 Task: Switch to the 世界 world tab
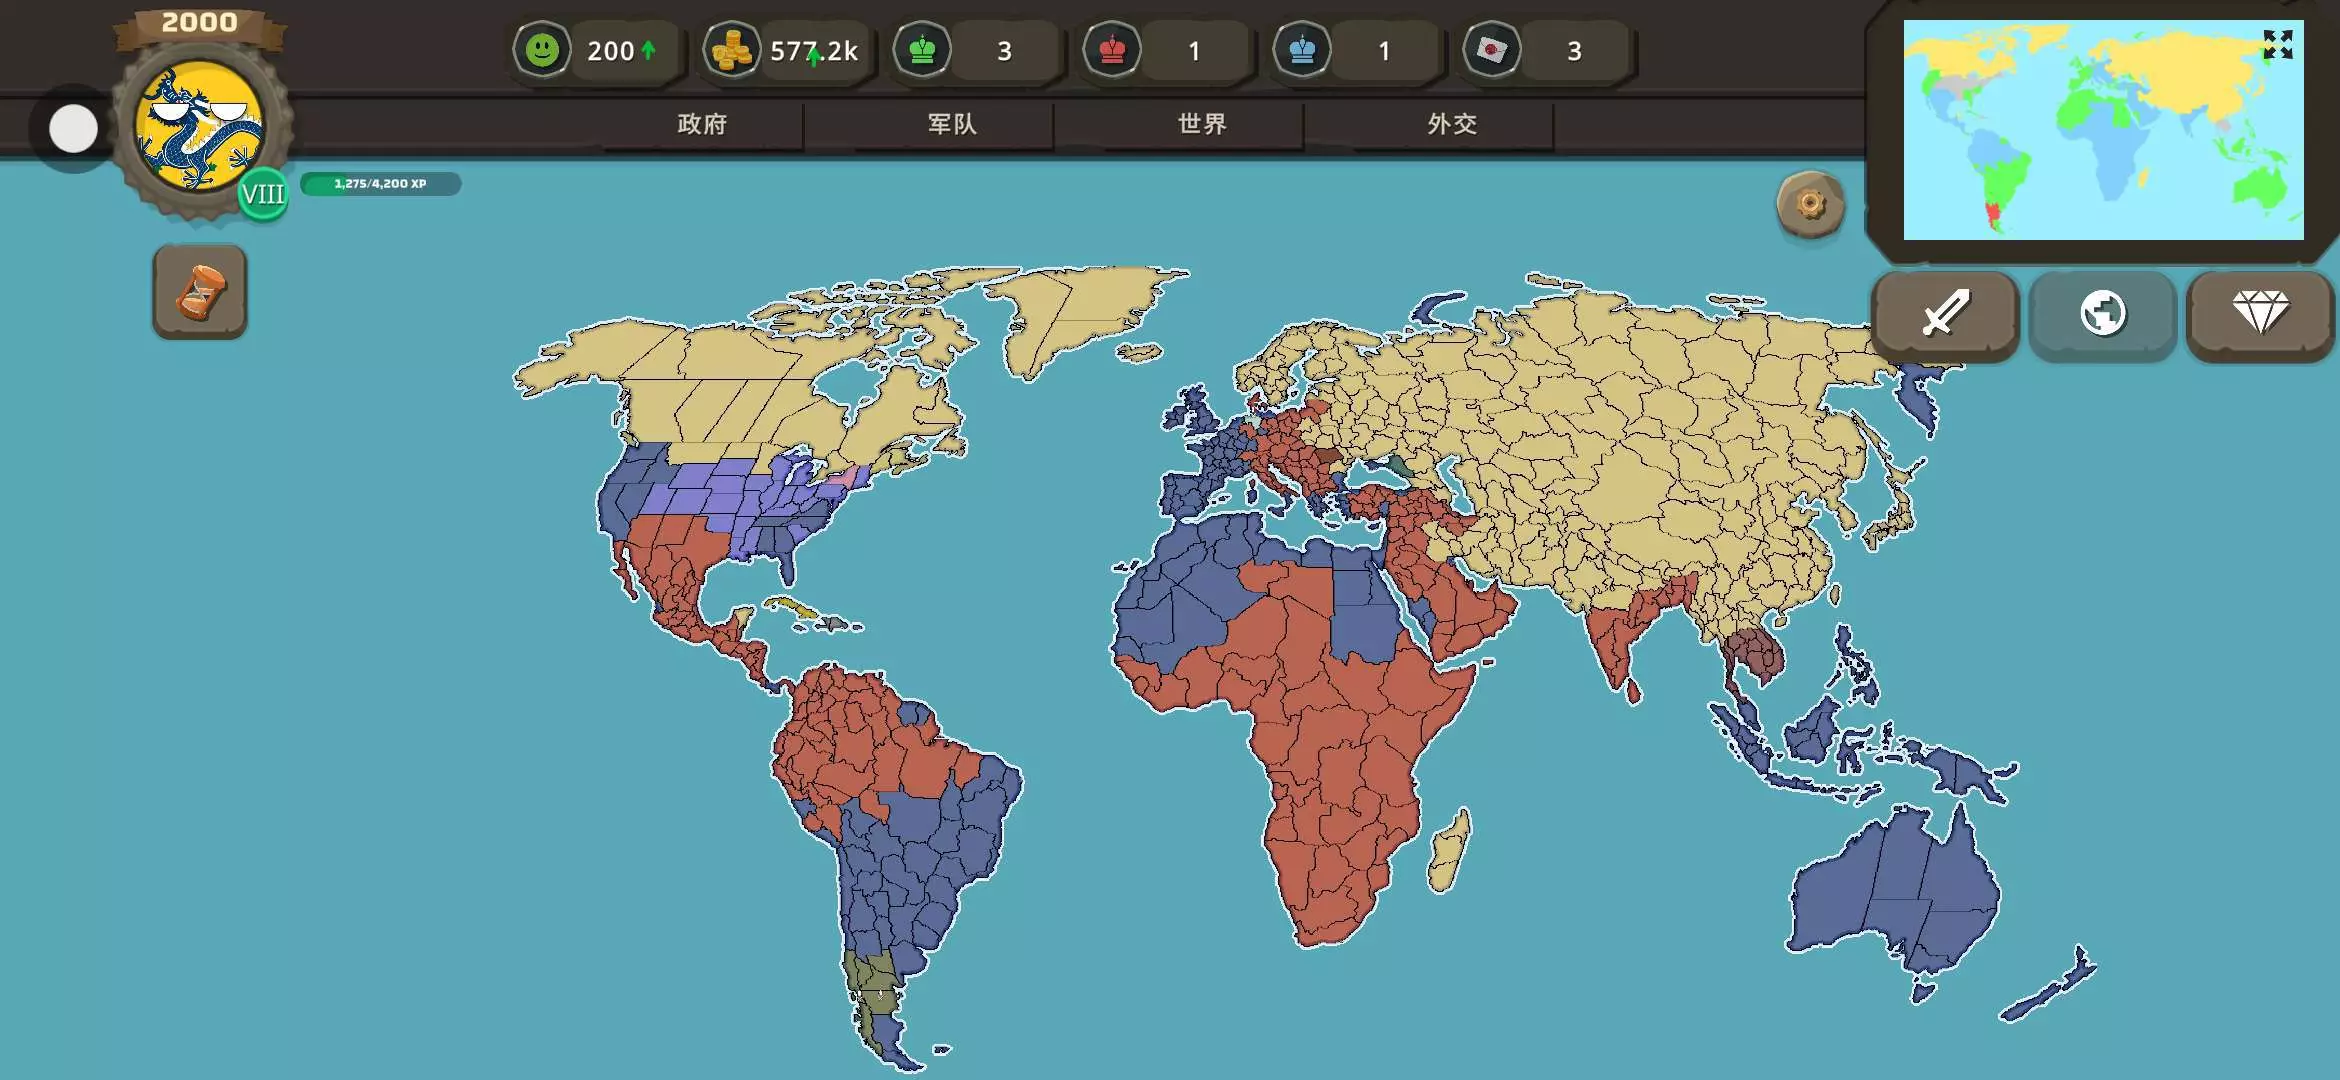click(x=1202, y=124)
